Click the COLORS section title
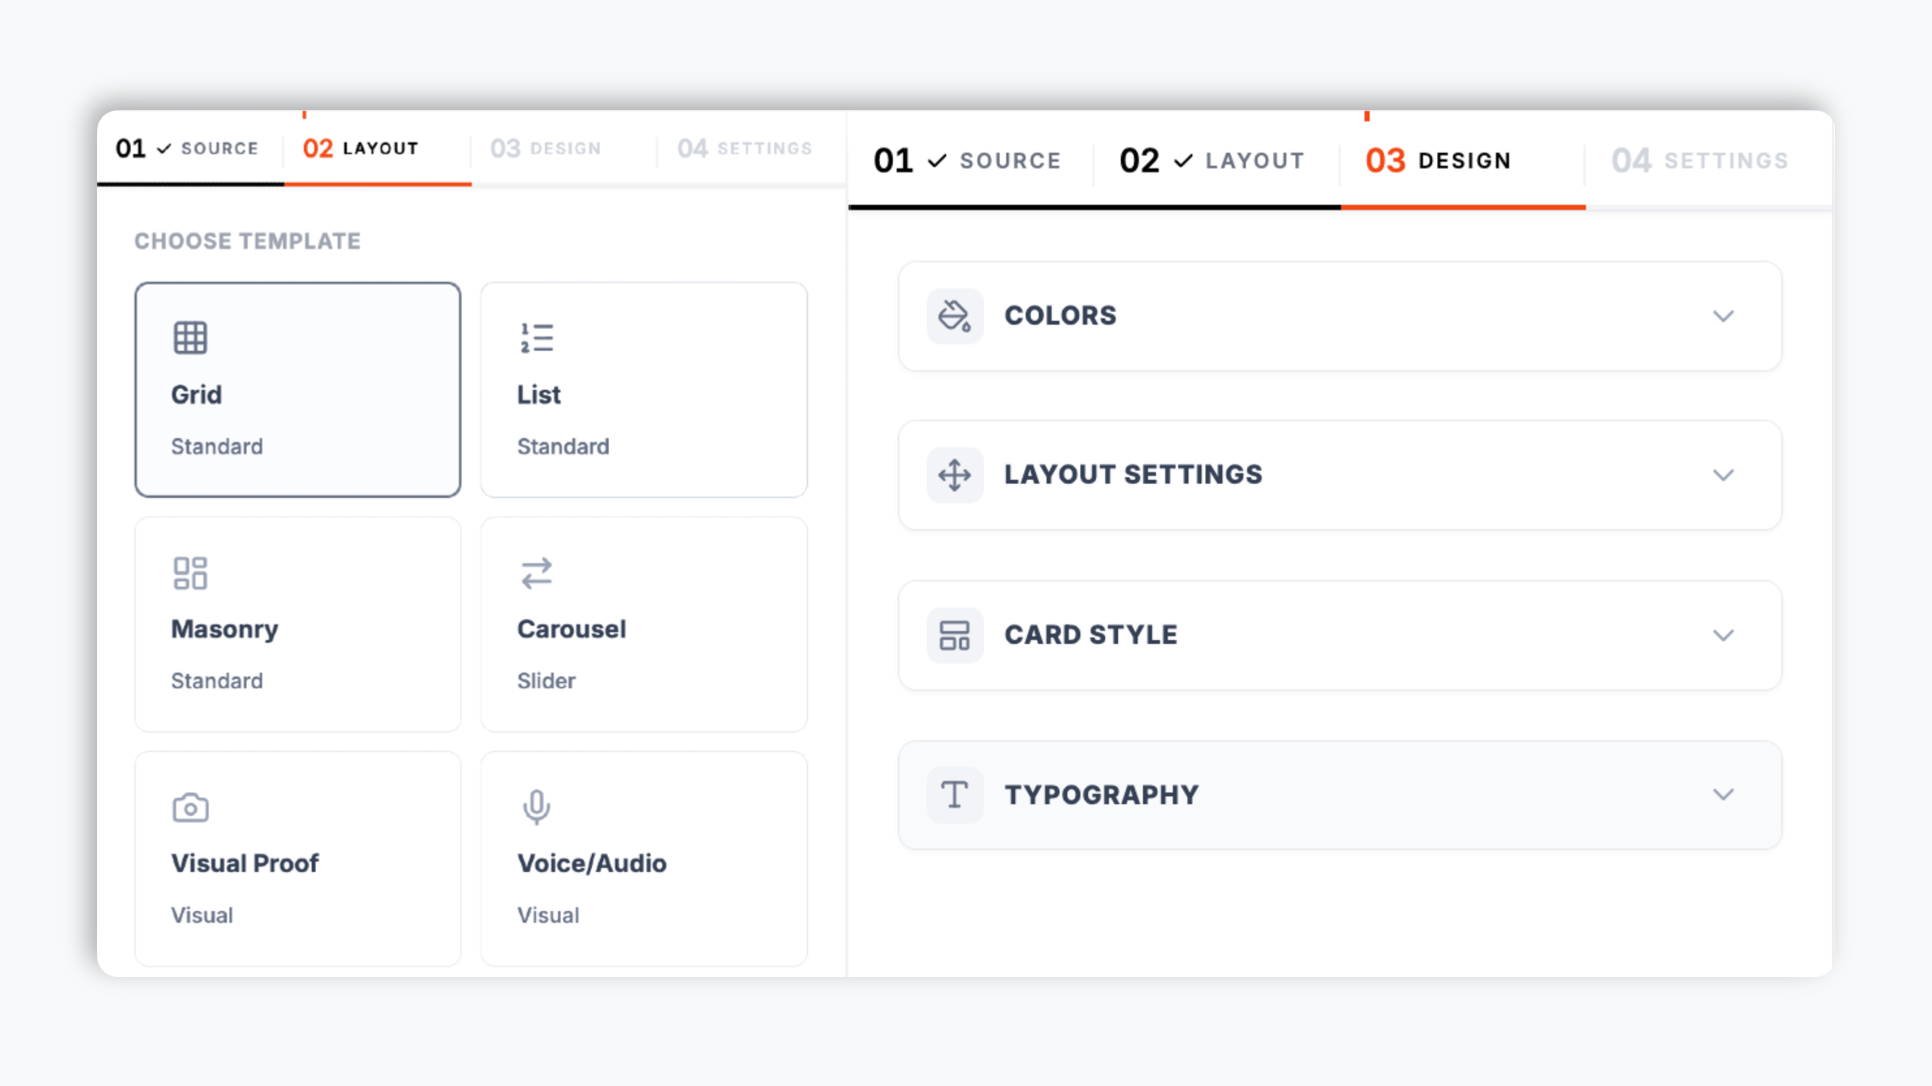 tap(1060, 316)
